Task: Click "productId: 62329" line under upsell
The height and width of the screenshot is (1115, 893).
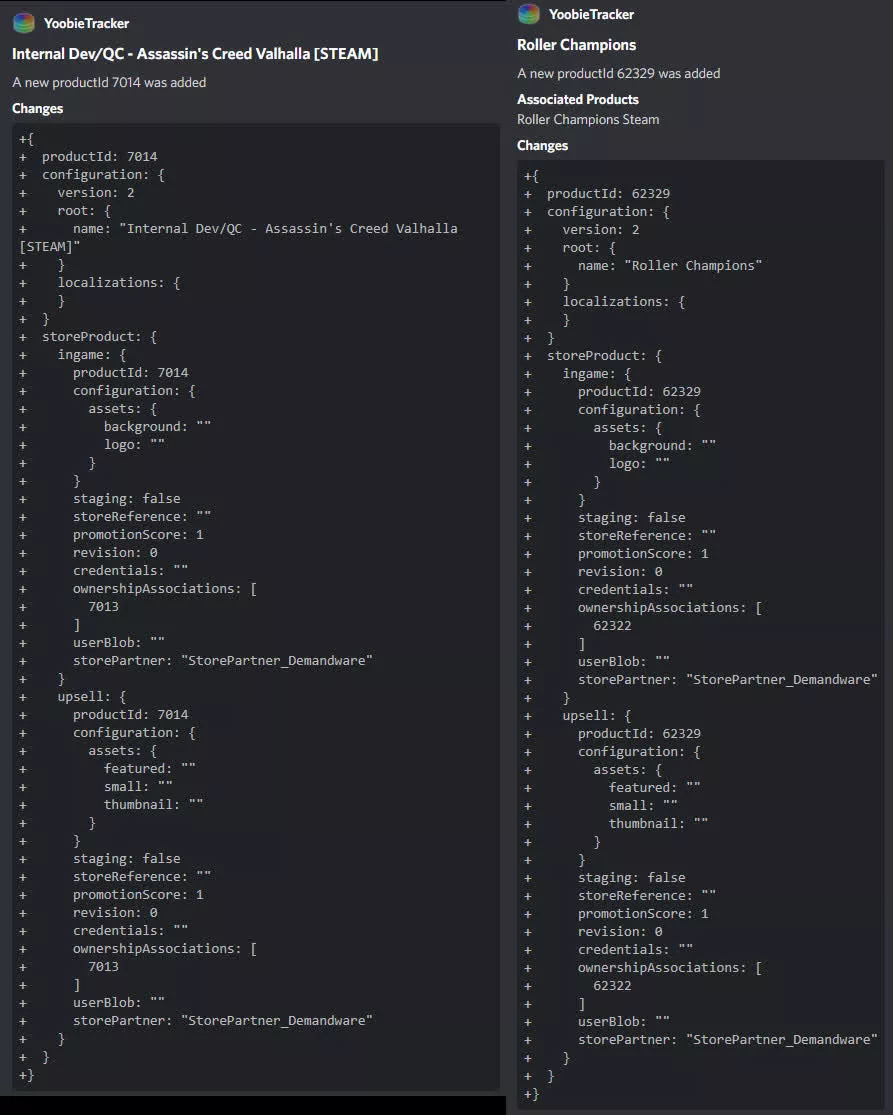Action: [639, 734]
